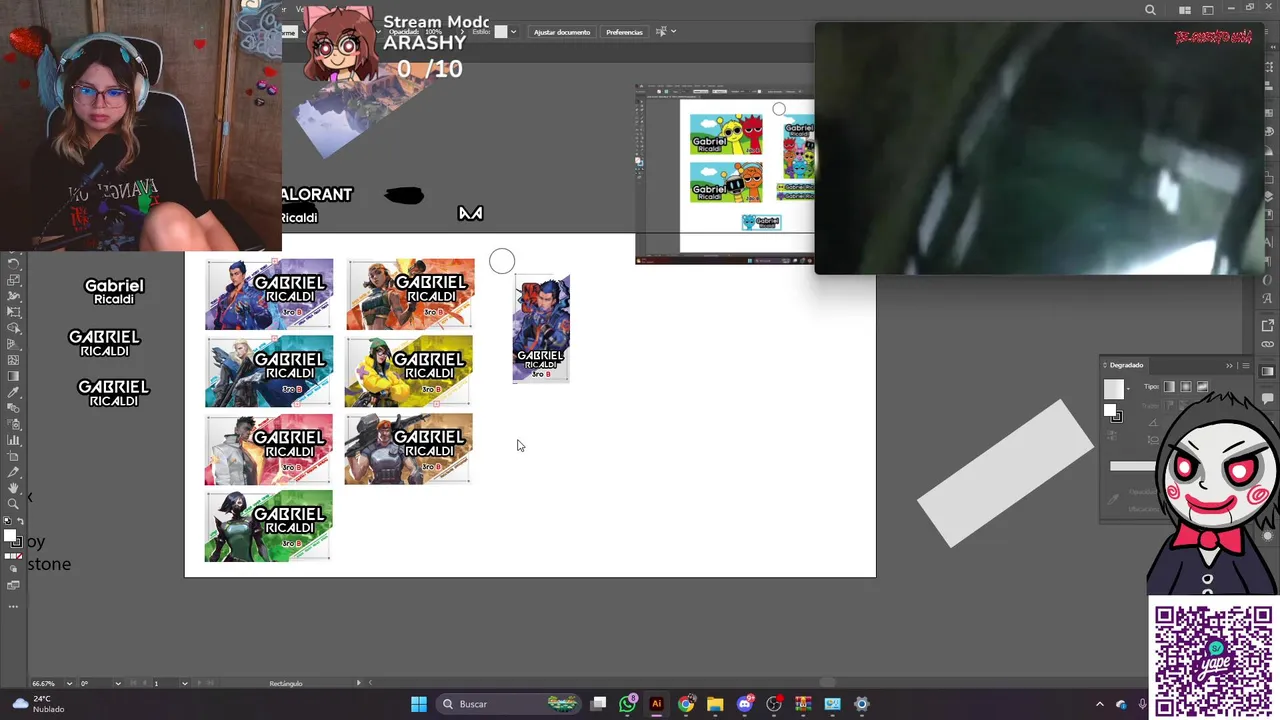Click the swap fill and stroke arrow
This screenshot has width=1280, height=720.
point(20,520)
